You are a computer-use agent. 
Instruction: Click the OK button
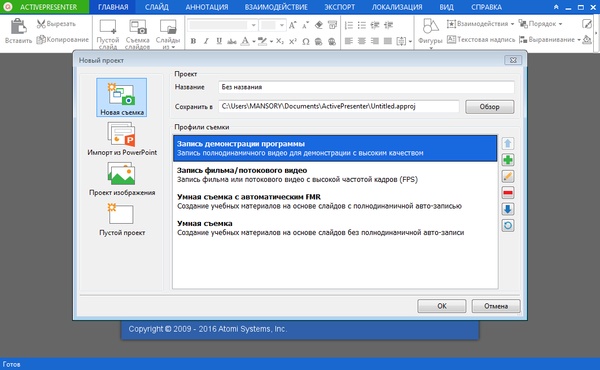click(442, 306)
